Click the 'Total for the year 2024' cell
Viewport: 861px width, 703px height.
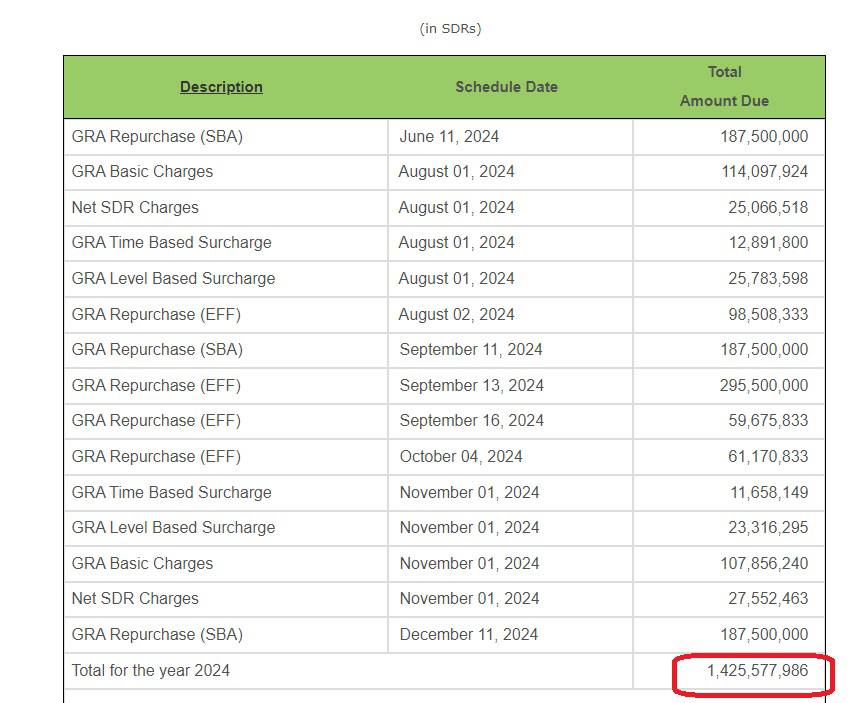(x=151, y=670)
